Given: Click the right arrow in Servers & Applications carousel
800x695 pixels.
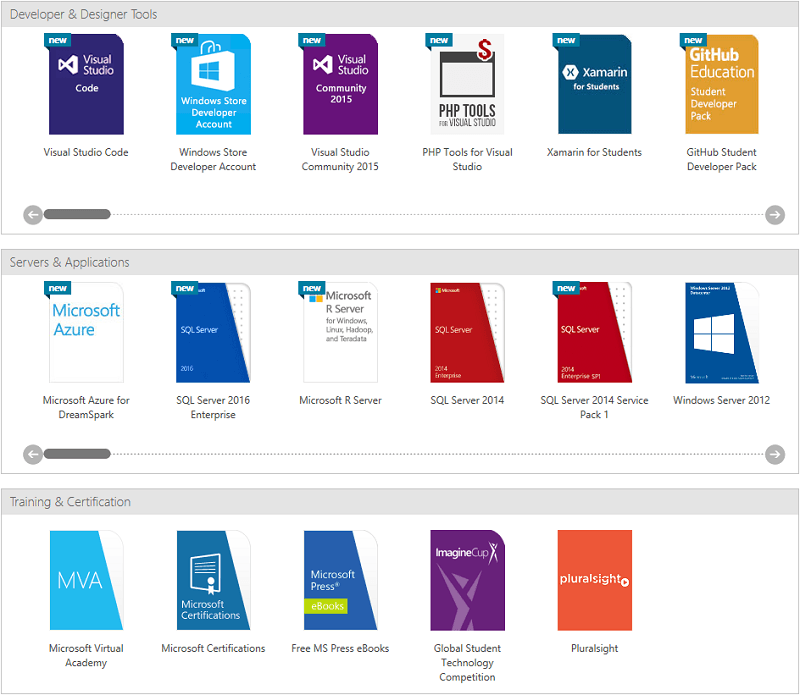Looking at the screenshot, I should [774, 454].
